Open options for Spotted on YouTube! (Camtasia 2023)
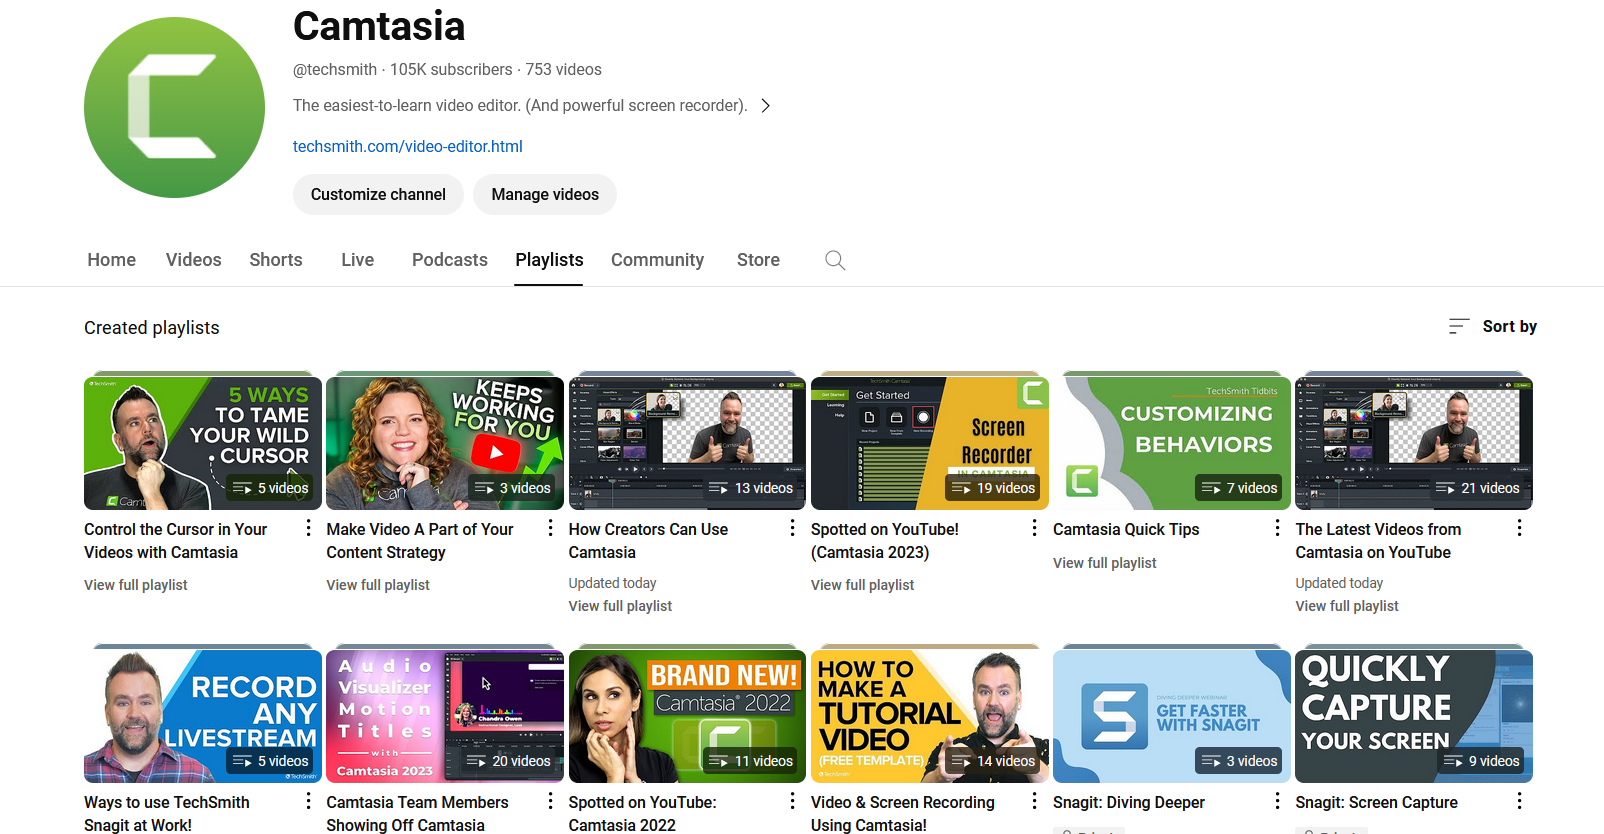The width and height of the screenshot is (1604, 834). coord(1034,528)
